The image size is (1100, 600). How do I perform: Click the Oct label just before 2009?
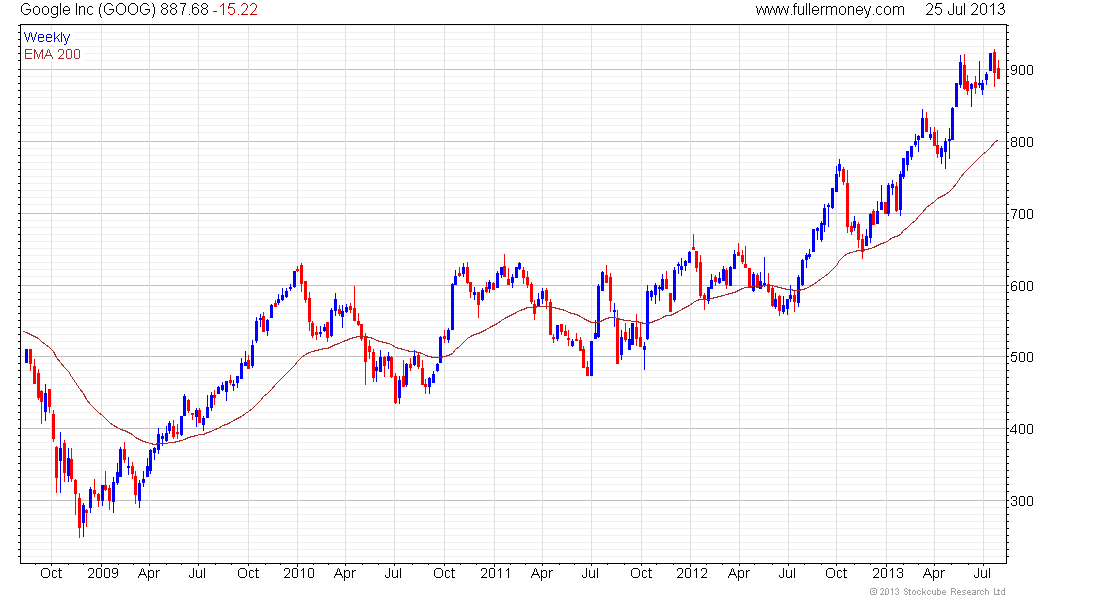coord(51,573)
